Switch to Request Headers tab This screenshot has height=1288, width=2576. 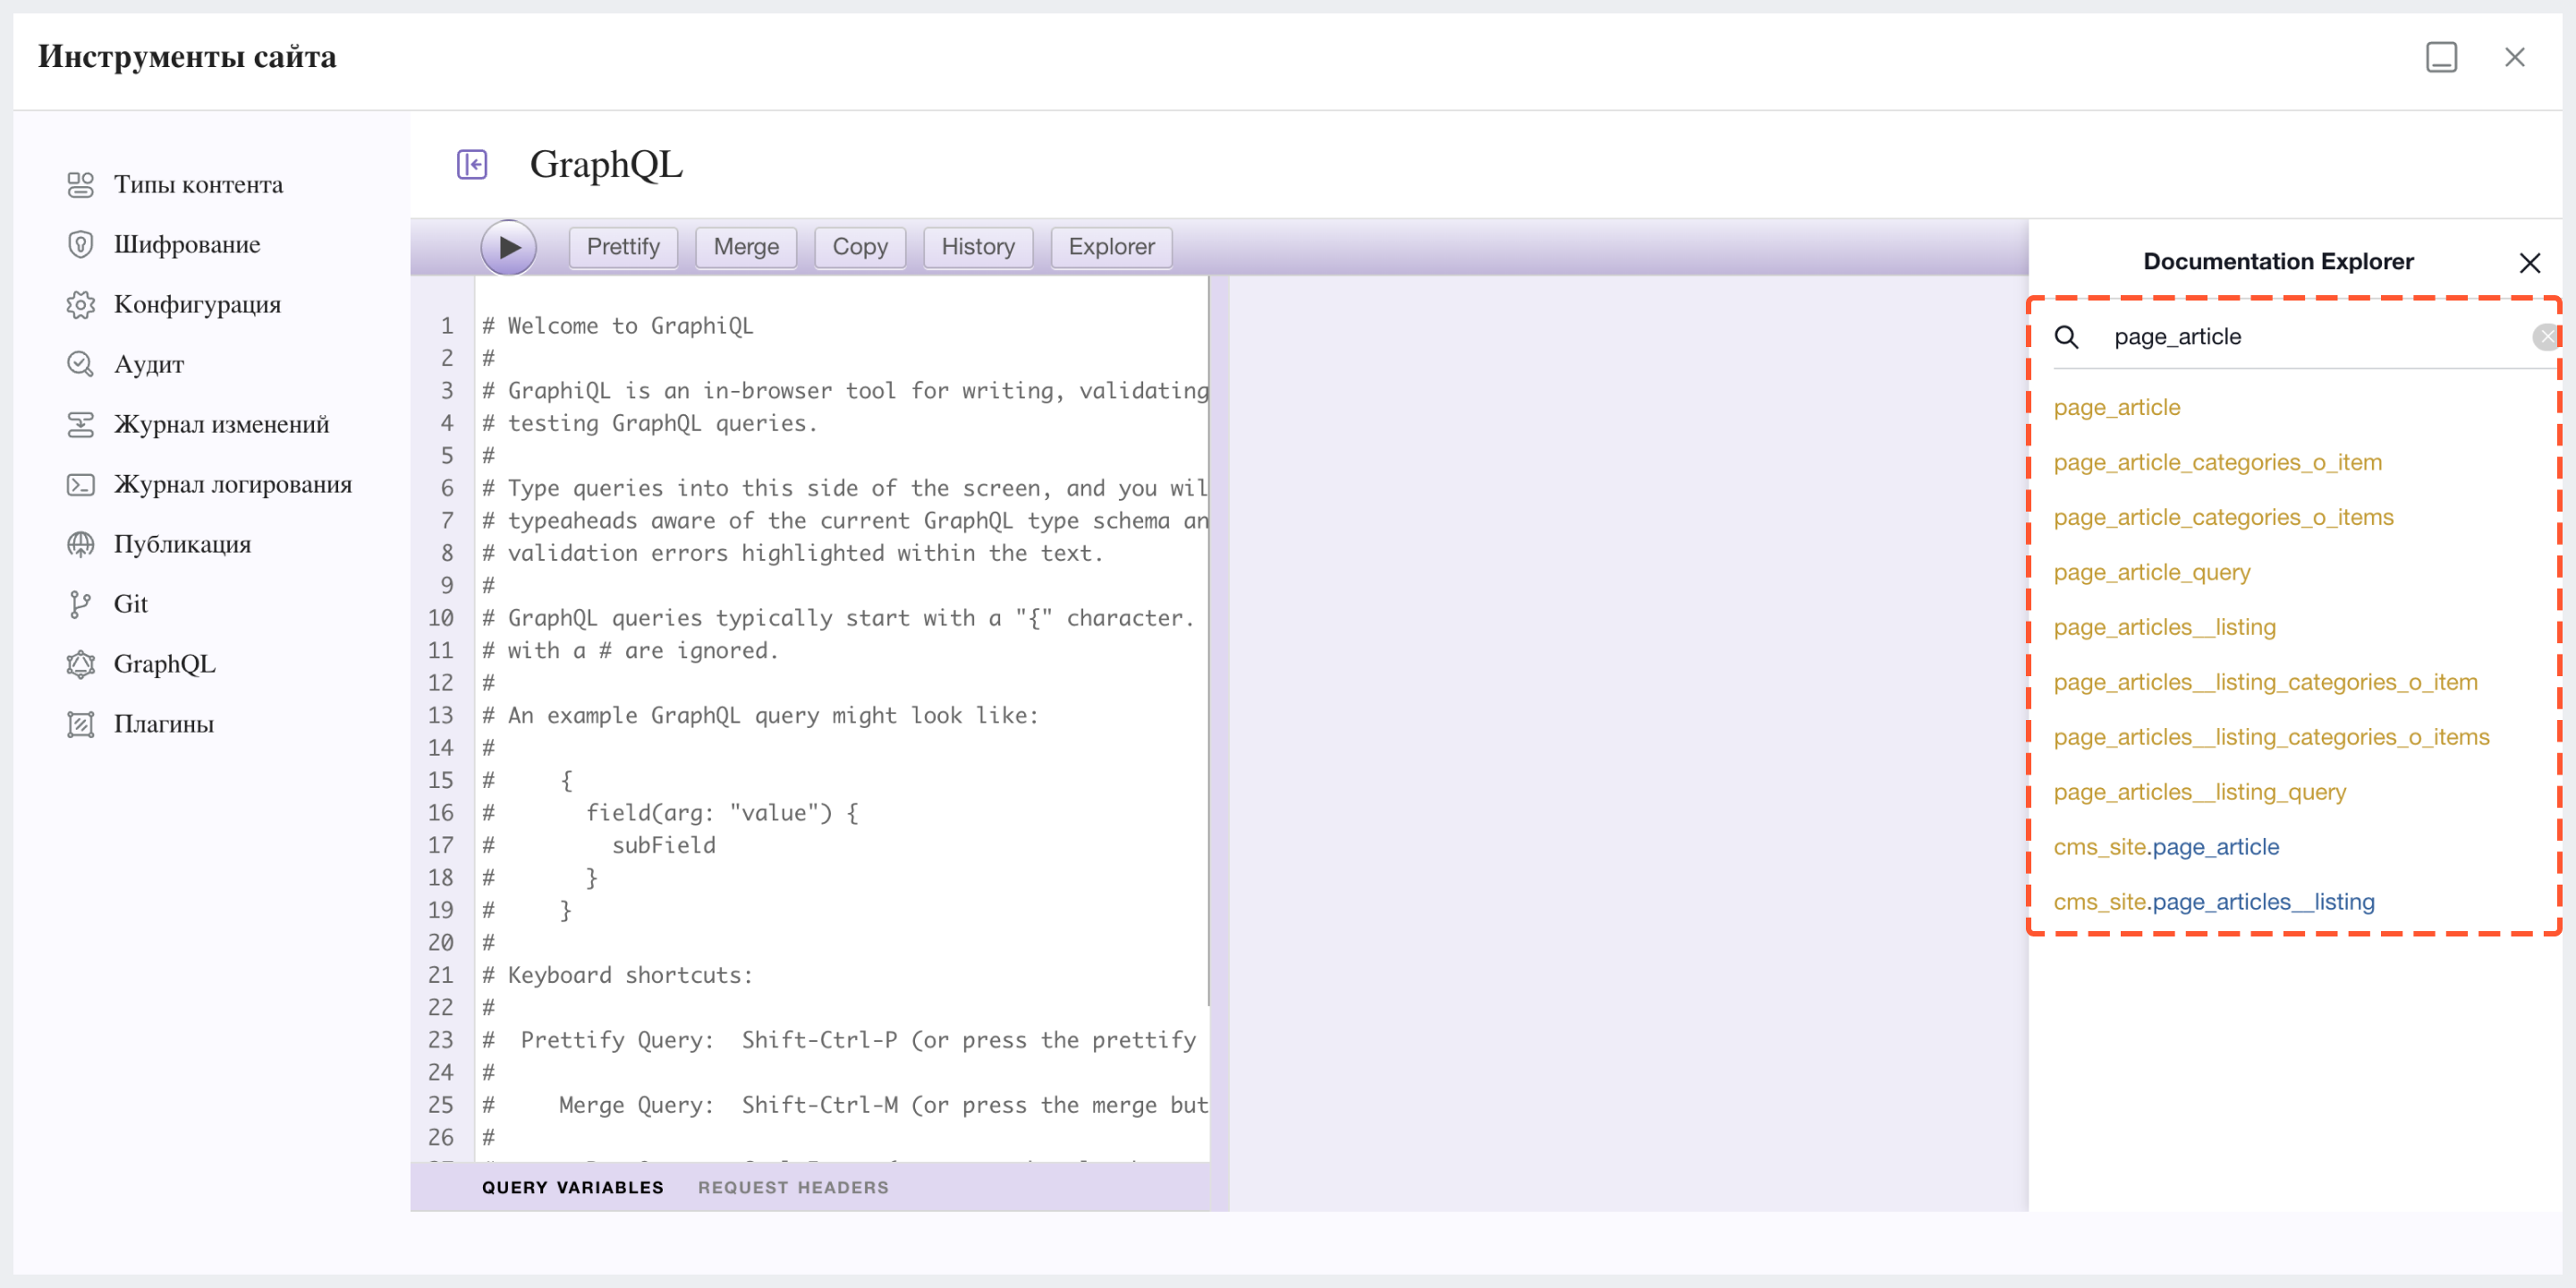click(793, 1187)
